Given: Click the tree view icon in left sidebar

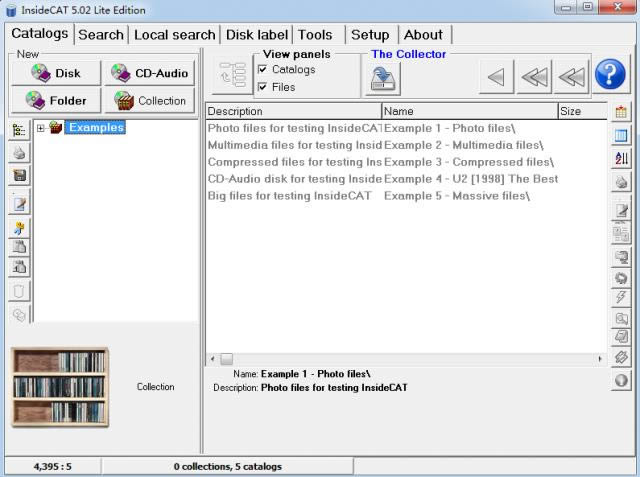Looking at the screenshot, I should [x=19, y=131].
